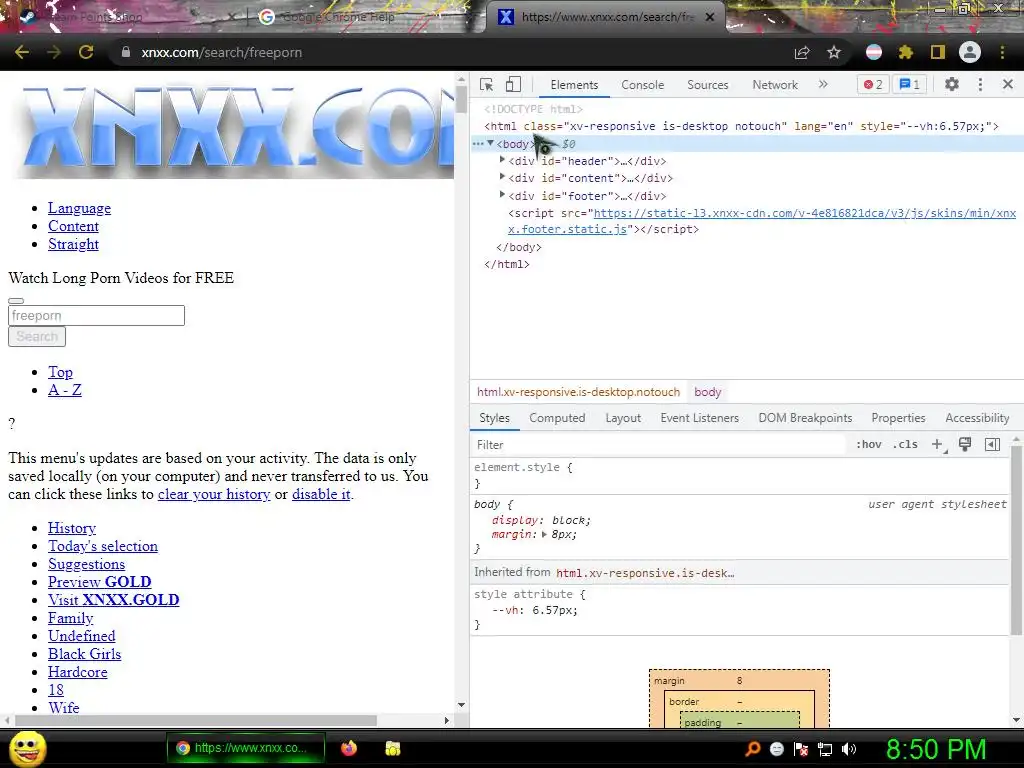Open the smiley start button on taskbar

(27, 749)
